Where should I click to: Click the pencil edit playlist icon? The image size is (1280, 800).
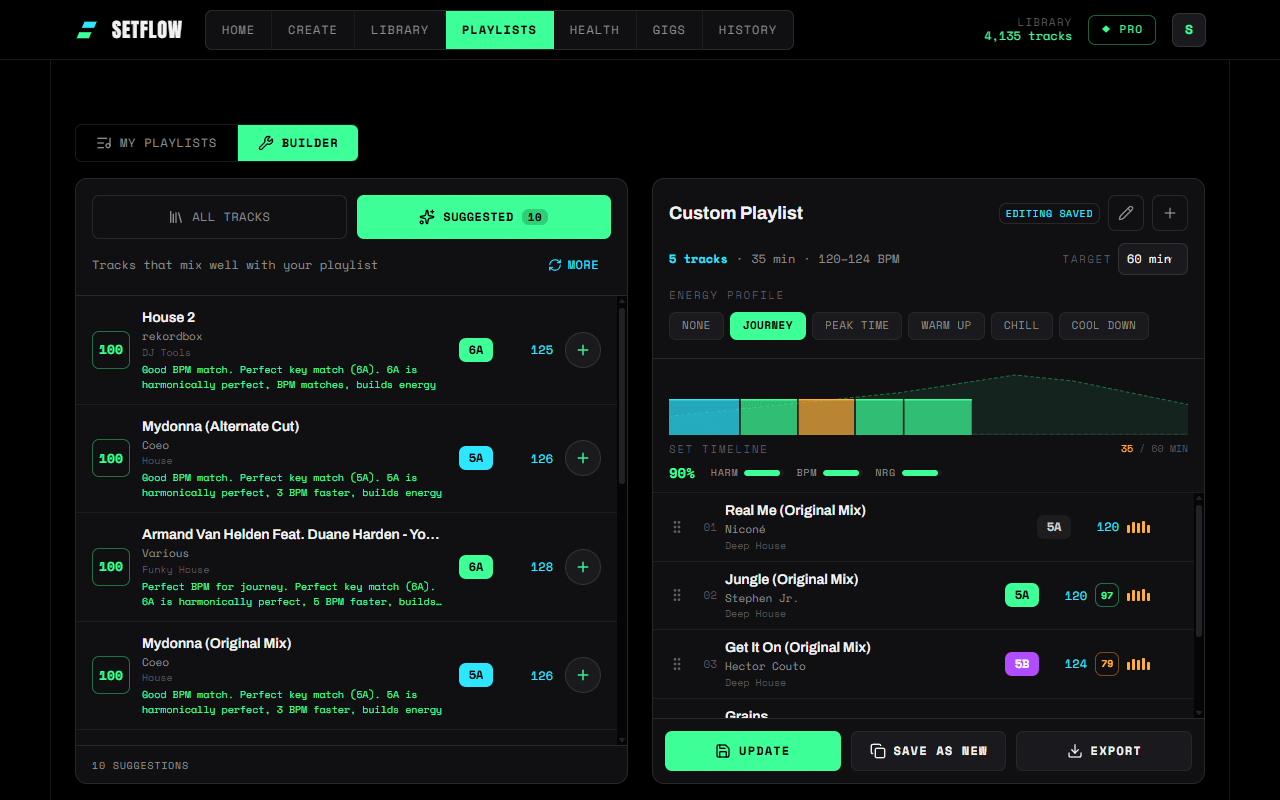1126,213
